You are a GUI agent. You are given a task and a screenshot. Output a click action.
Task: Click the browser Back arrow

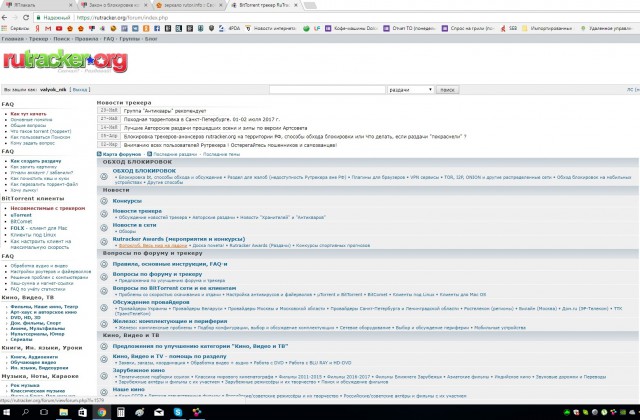coord(4,18)
